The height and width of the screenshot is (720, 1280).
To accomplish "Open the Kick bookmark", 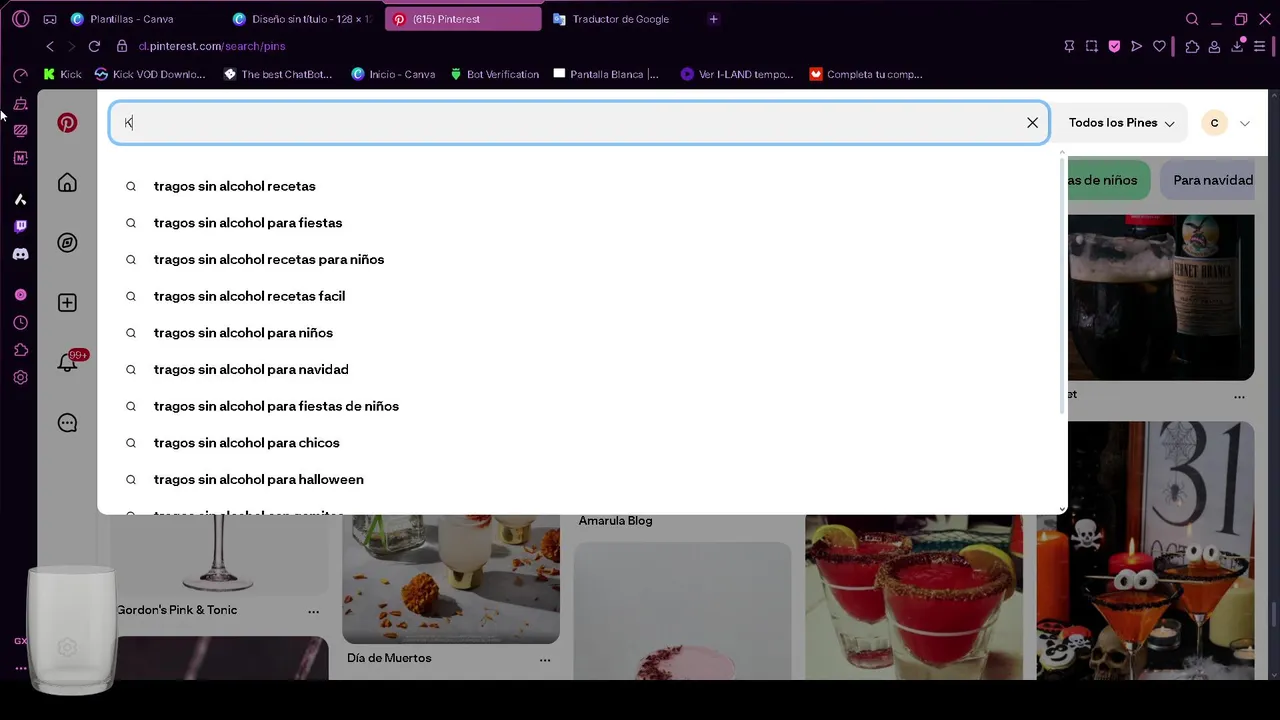I will [62, 74].
